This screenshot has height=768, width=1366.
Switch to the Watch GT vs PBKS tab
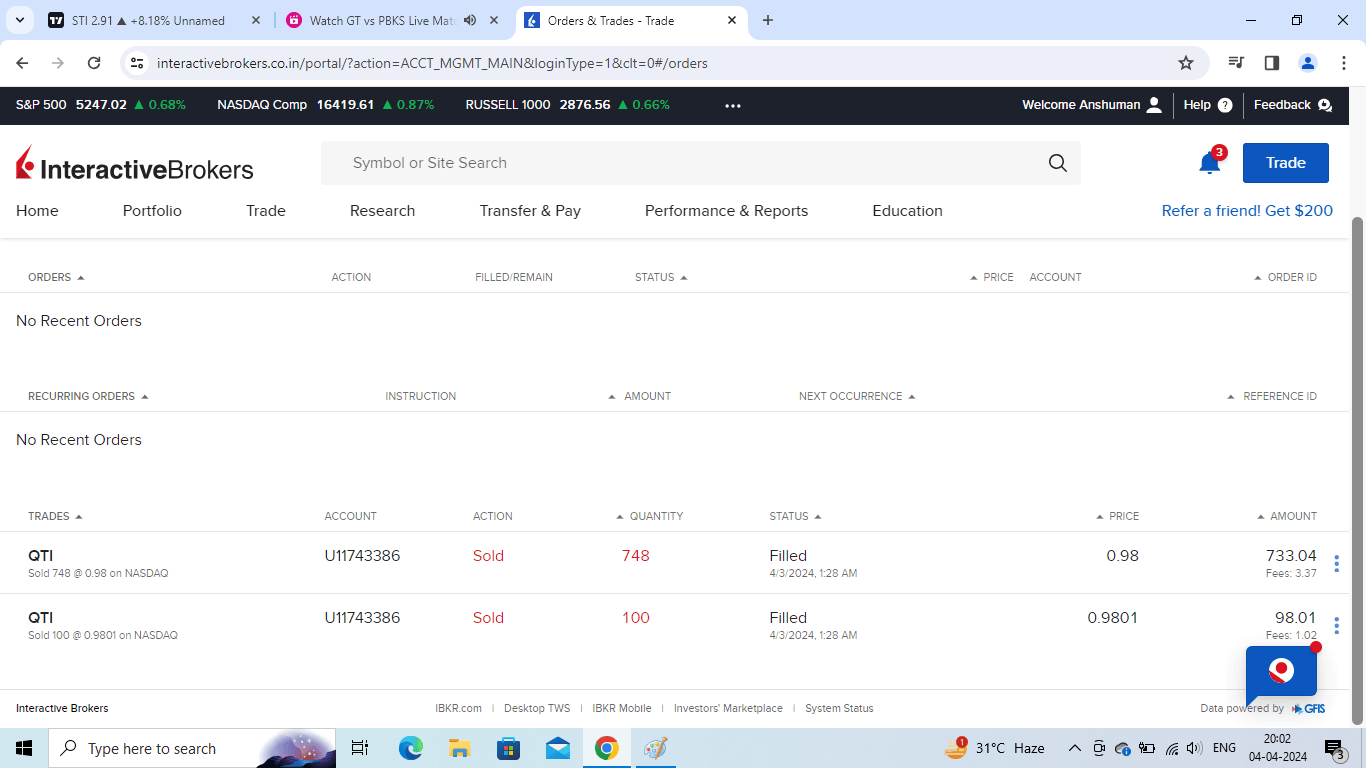pos(394,20)
